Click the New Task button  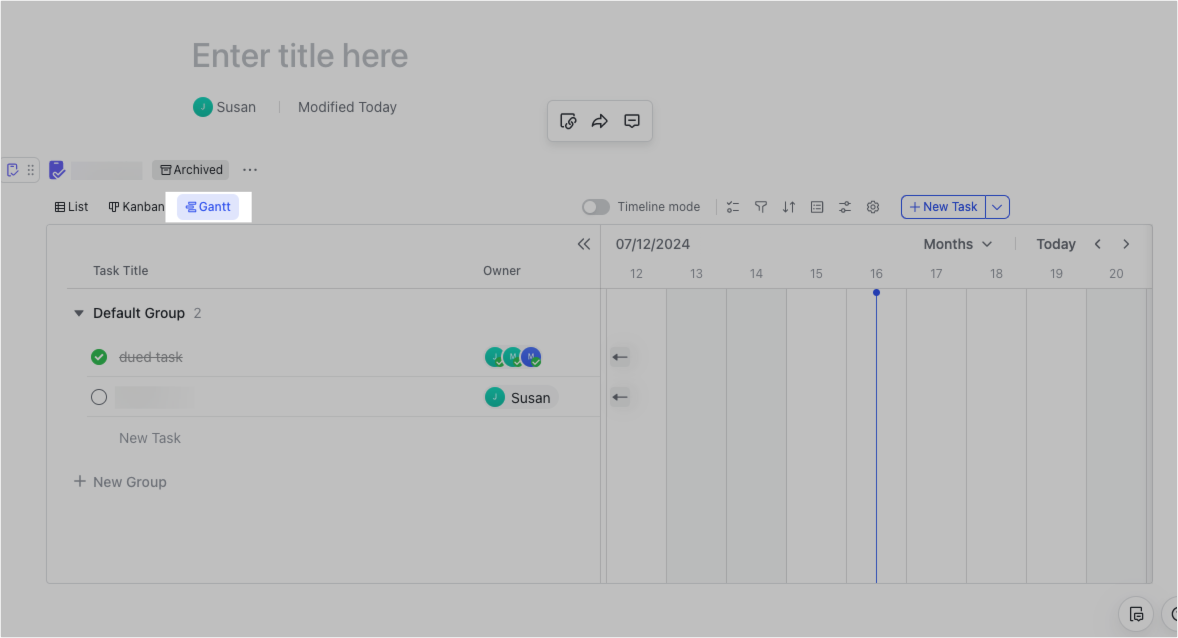942,206
